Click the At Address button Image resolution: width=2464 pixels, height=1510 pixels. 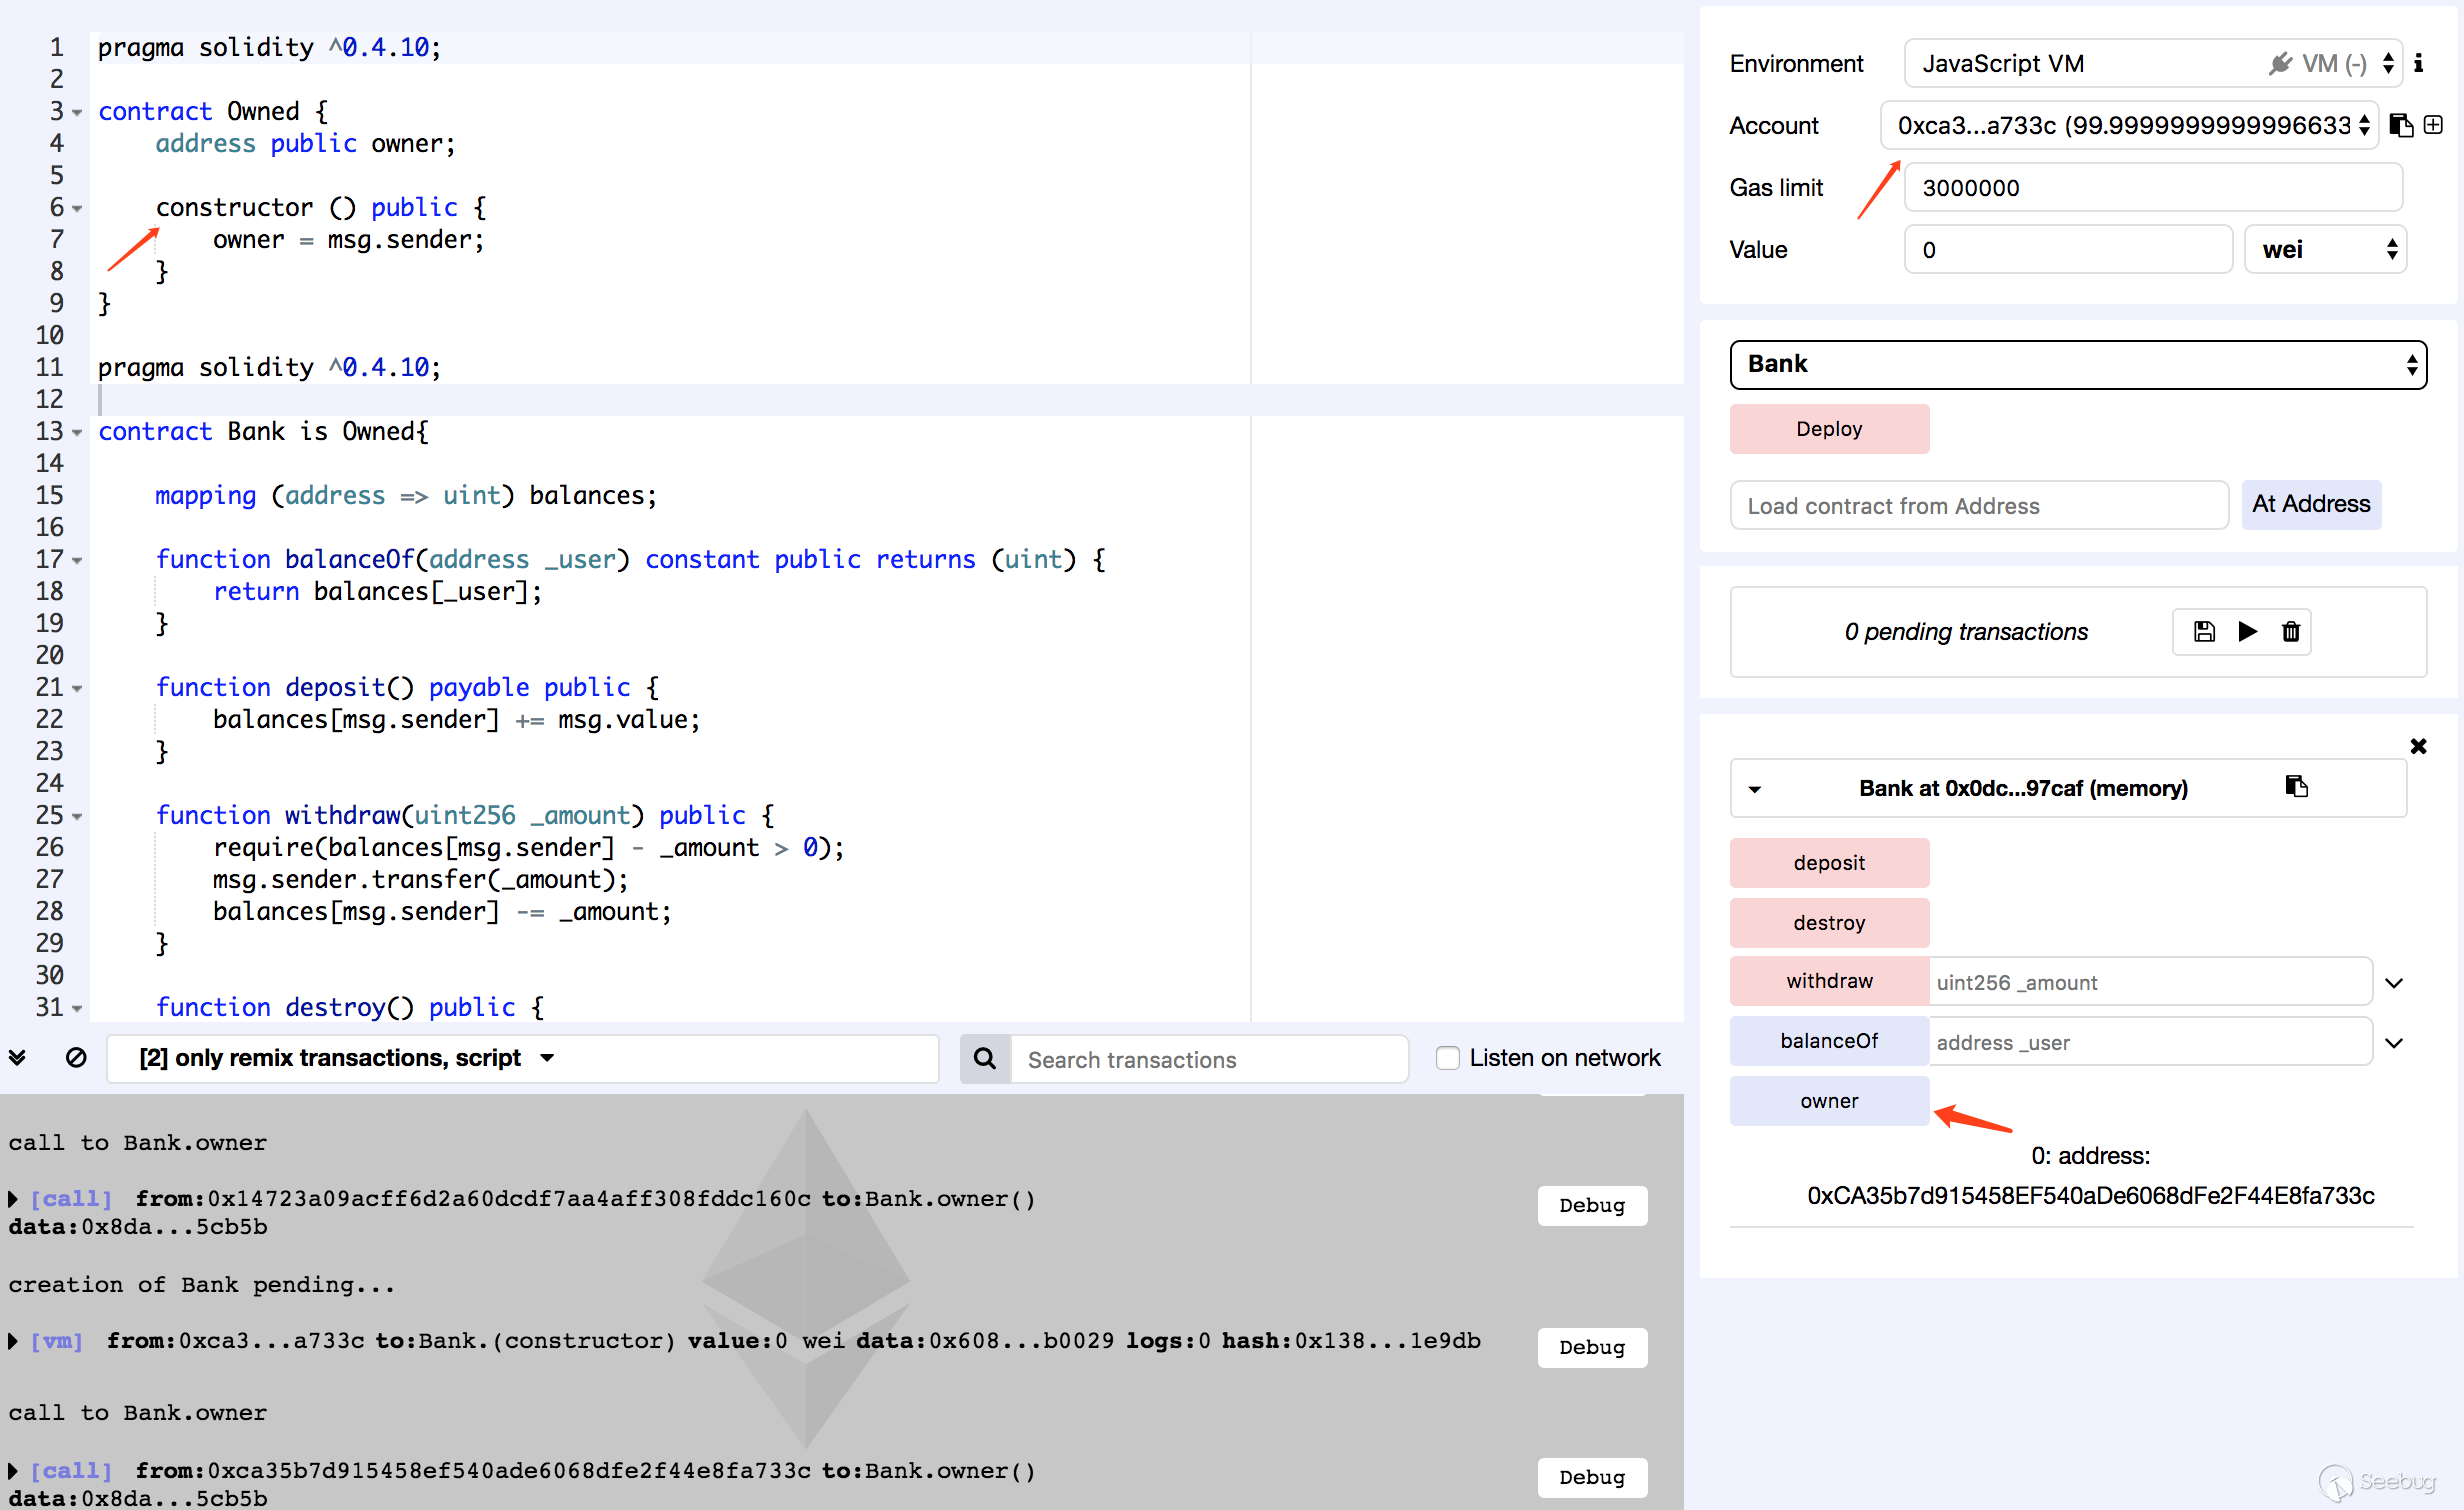2310,504
